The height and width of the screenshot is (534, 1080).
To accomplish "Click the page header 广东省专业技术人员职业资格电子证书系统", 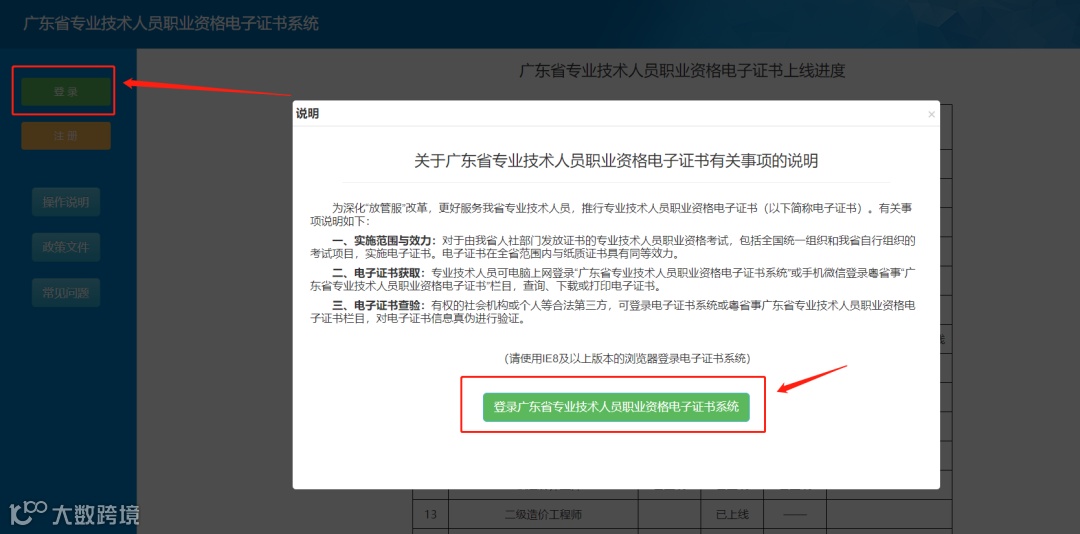I will click(x=171, y=23).
